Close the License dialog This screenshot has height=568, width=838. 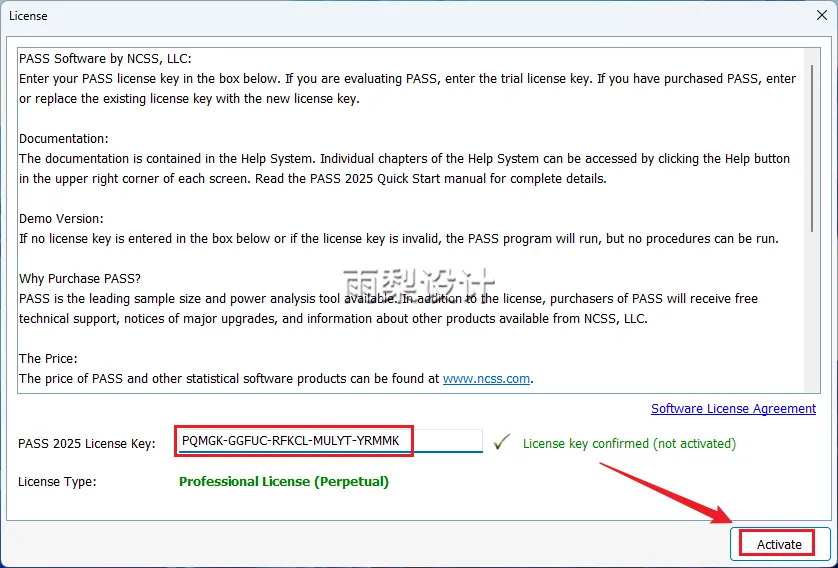[822, 15]
